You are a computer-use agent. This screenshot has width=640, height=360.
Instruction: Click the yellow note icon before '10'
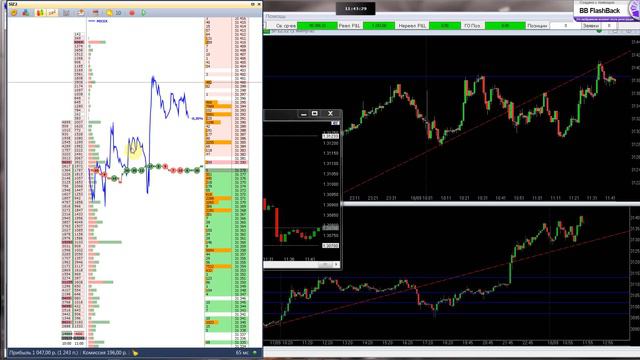coord(109,13)
